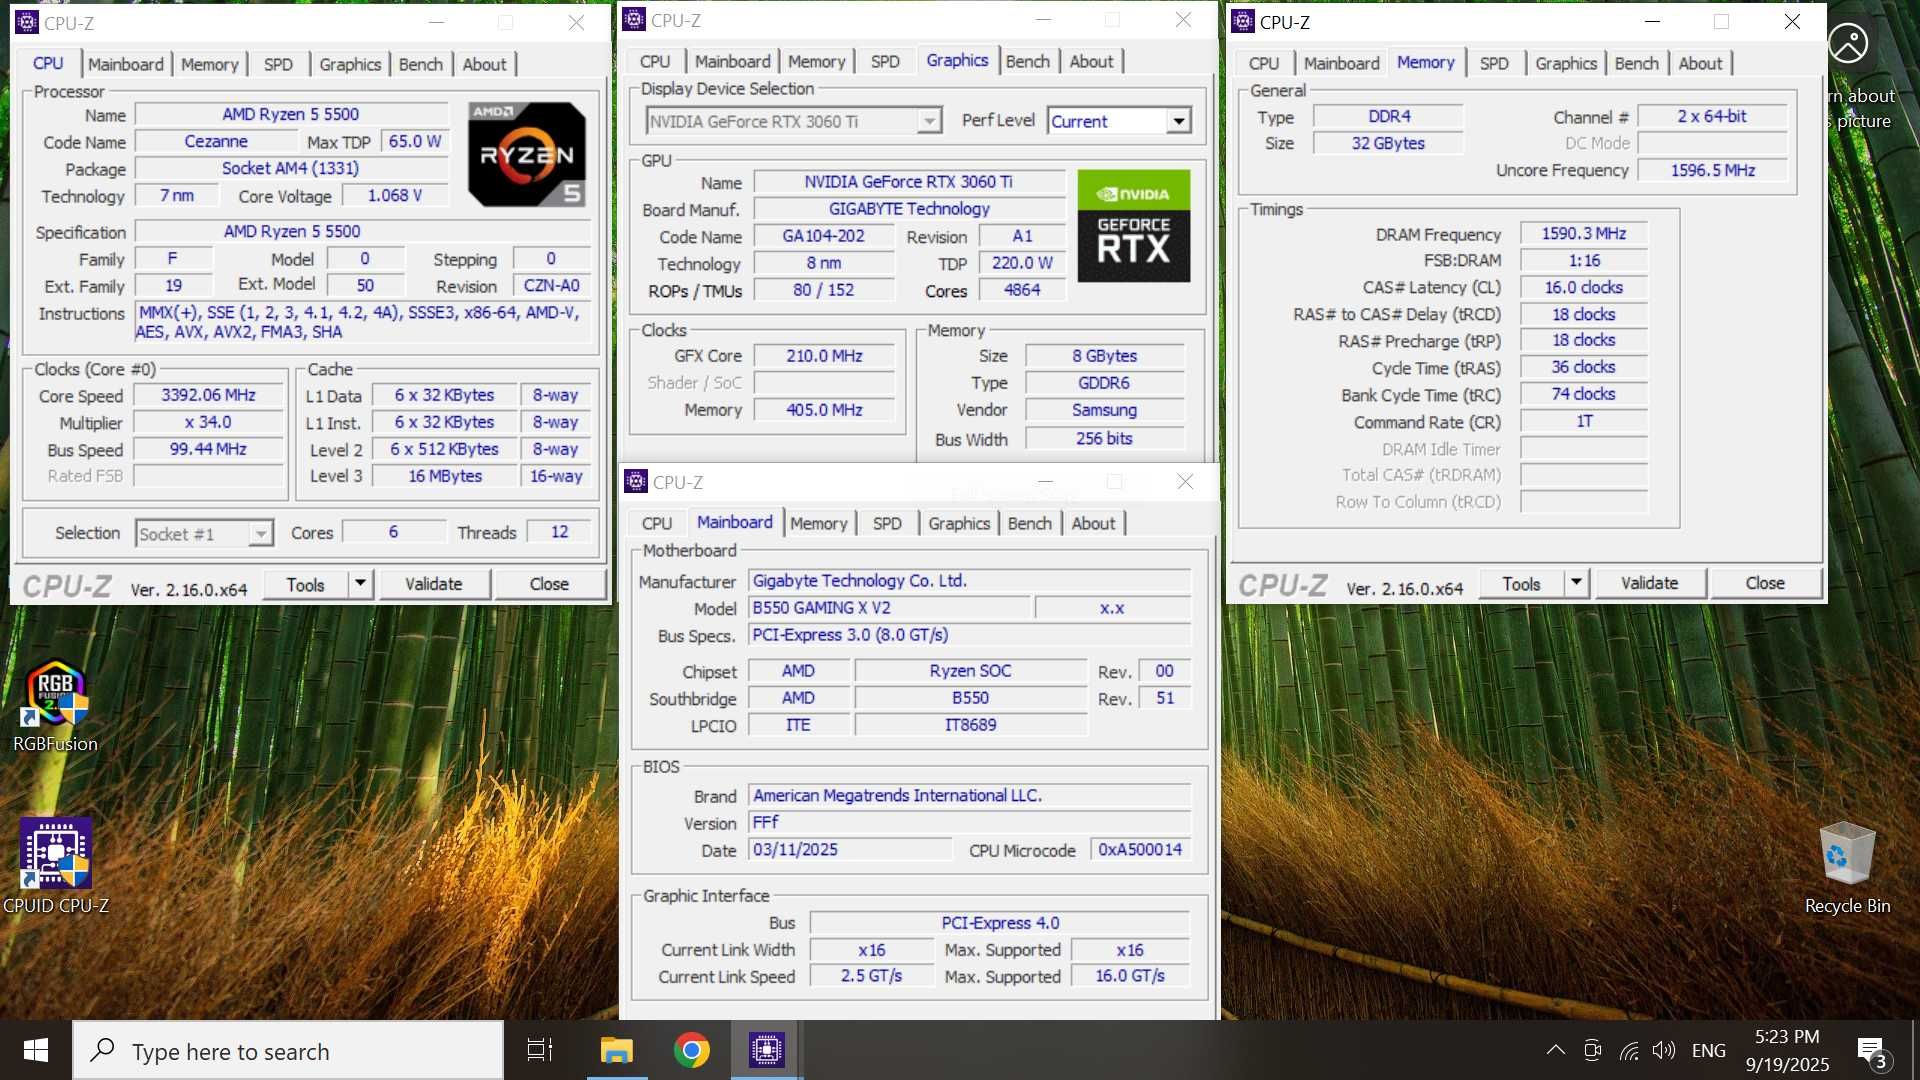The width and height of the screenshot is (1920, 1080).
Task: Click the Core Voltage 1.068 V value
Action: point(394,195)
